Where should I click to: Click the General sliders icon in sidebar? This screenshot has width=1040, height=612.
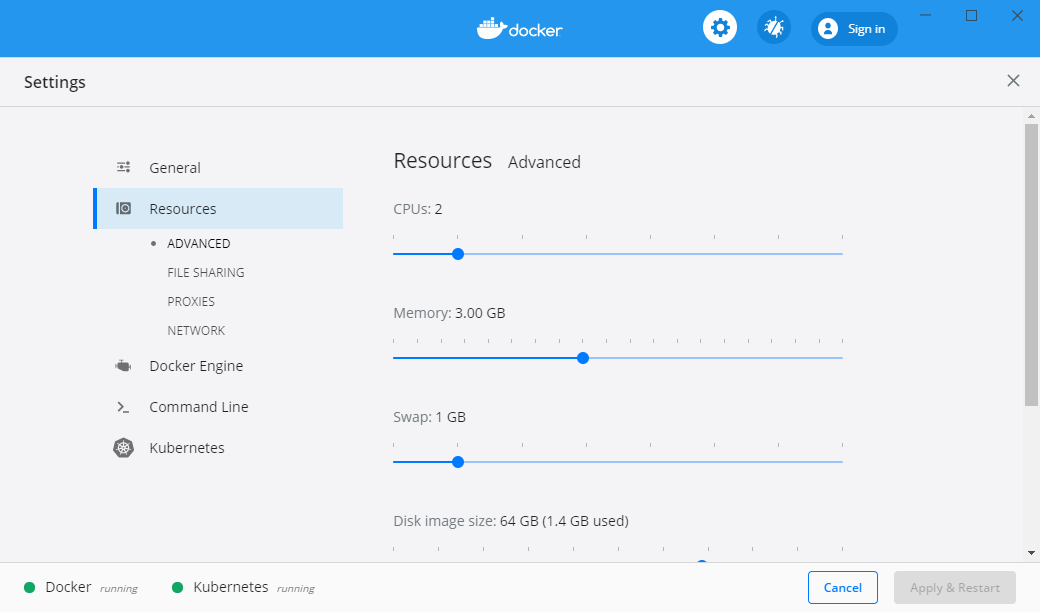pyautogui.click(x=124, y=168)
